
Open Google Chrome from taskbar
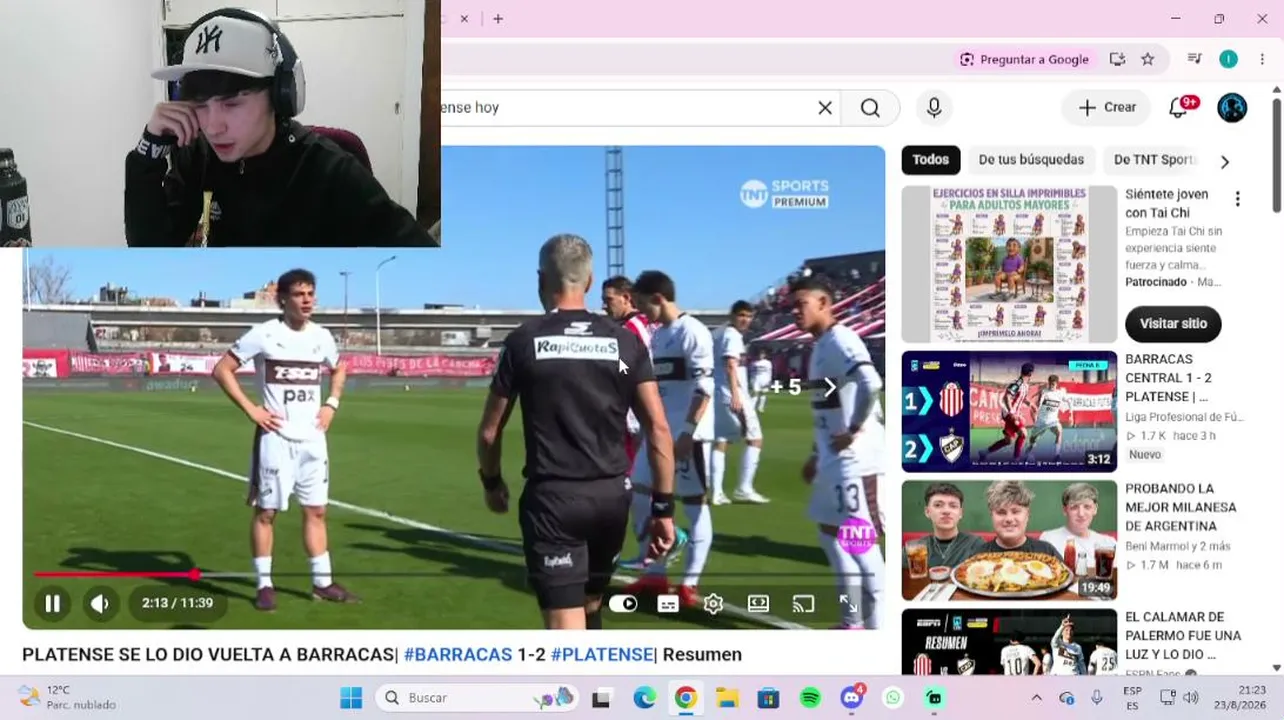point(686,698)
